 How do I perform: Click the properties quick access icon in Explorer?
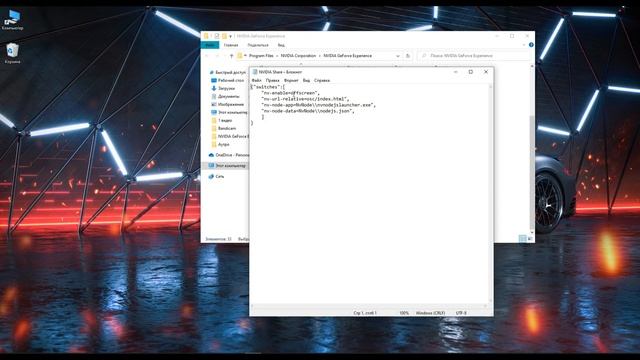click(x=217, y=36)
